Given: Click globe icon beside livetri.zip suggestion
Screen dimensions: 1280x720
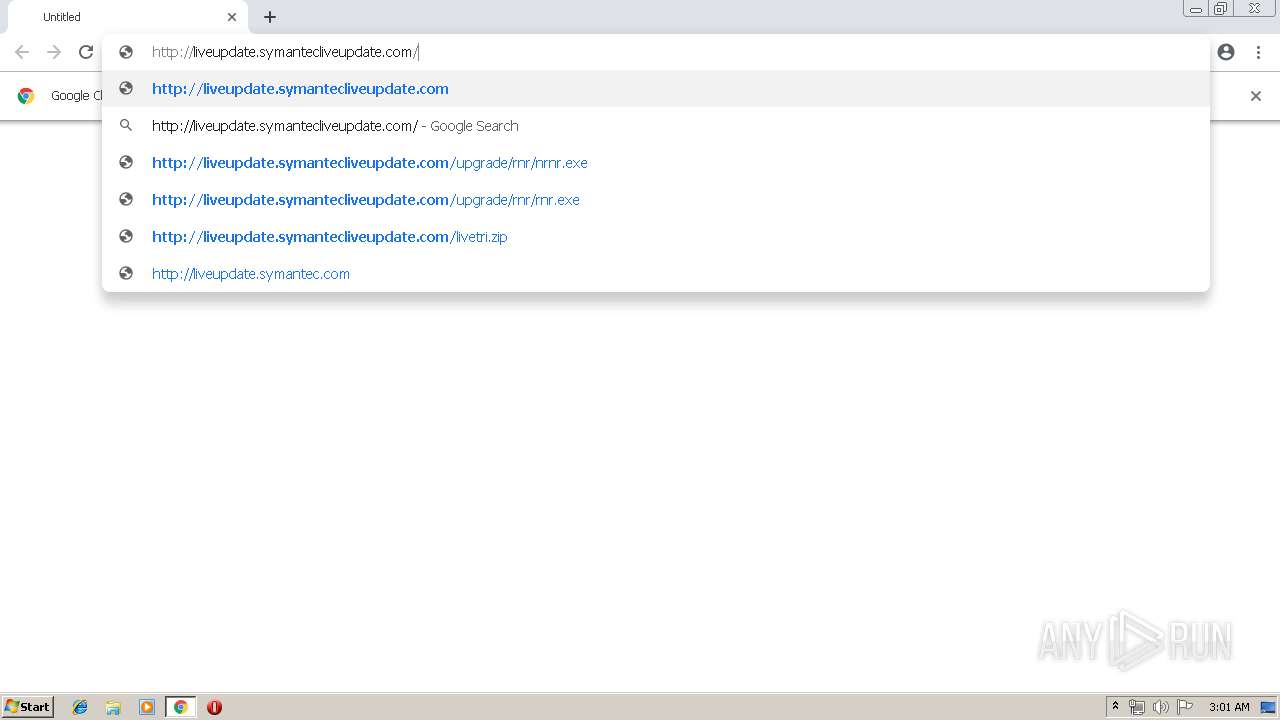Looking at the screenshot, I should point(126,237).
